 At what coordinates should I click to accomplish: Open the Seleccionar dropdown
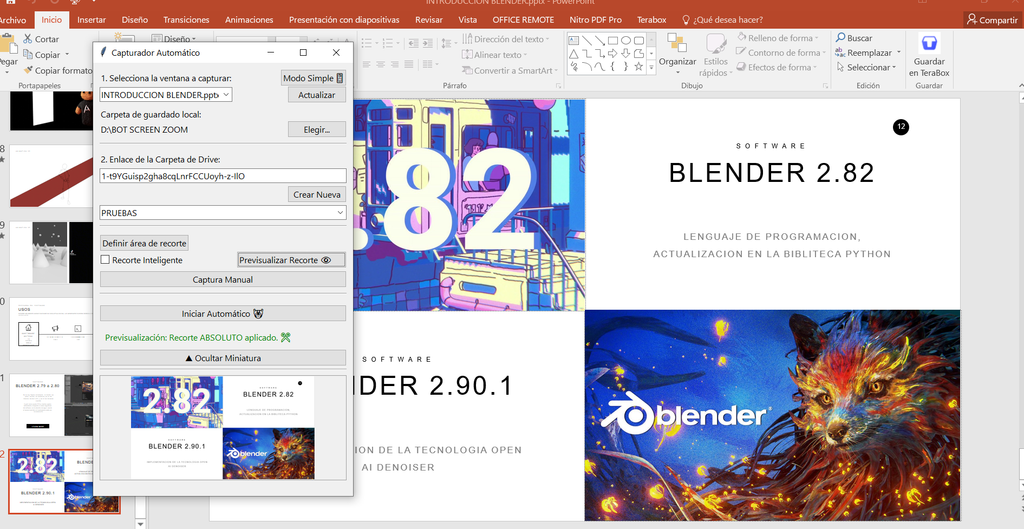(895, 67)
